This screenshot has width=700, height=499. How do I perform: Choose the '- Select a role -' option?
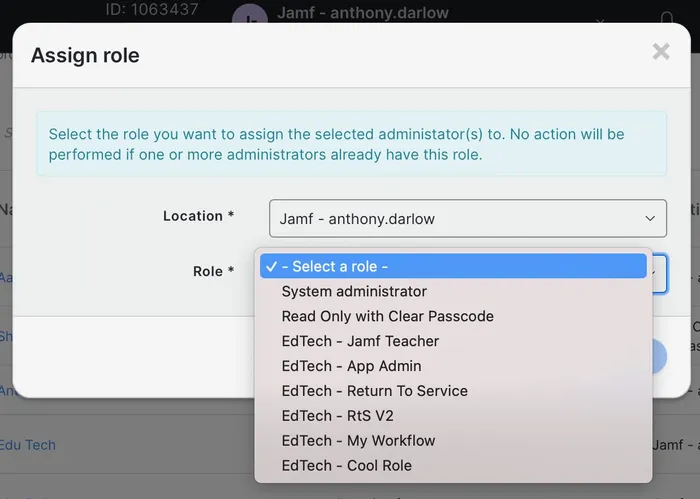[x=453, y=266]
